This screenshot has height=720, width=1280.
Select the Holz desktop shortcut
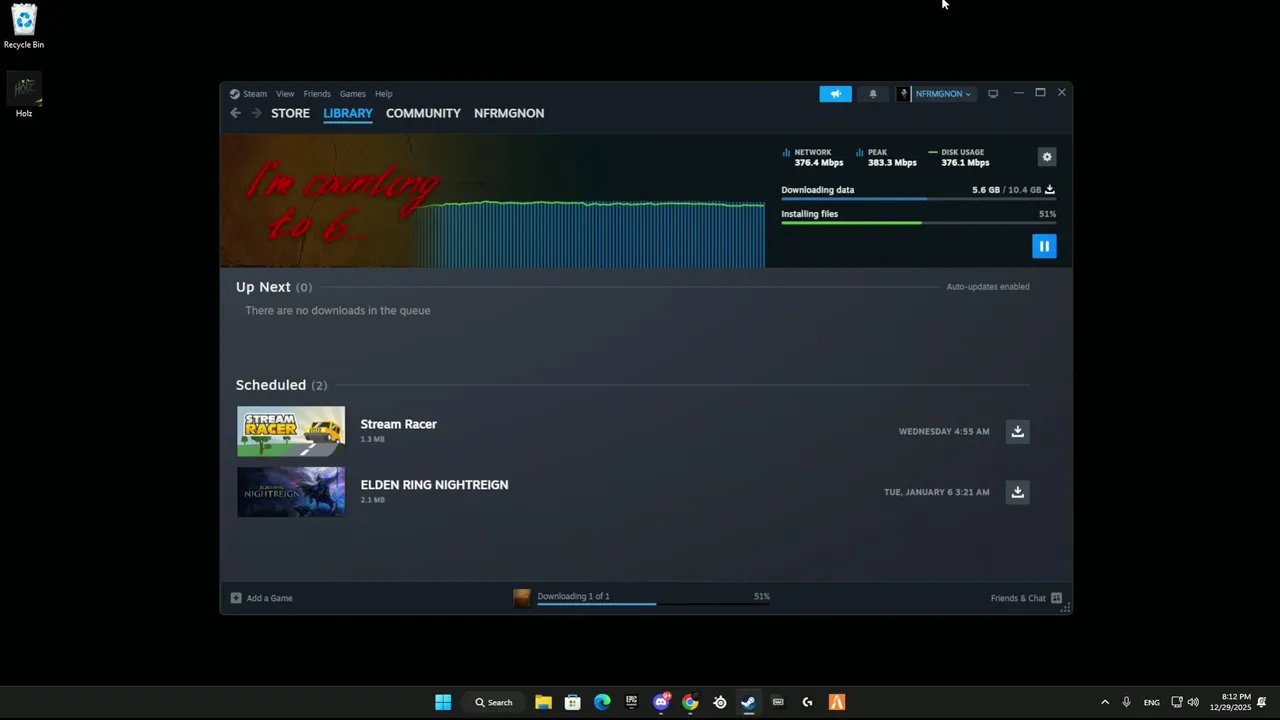coord(24,96)
